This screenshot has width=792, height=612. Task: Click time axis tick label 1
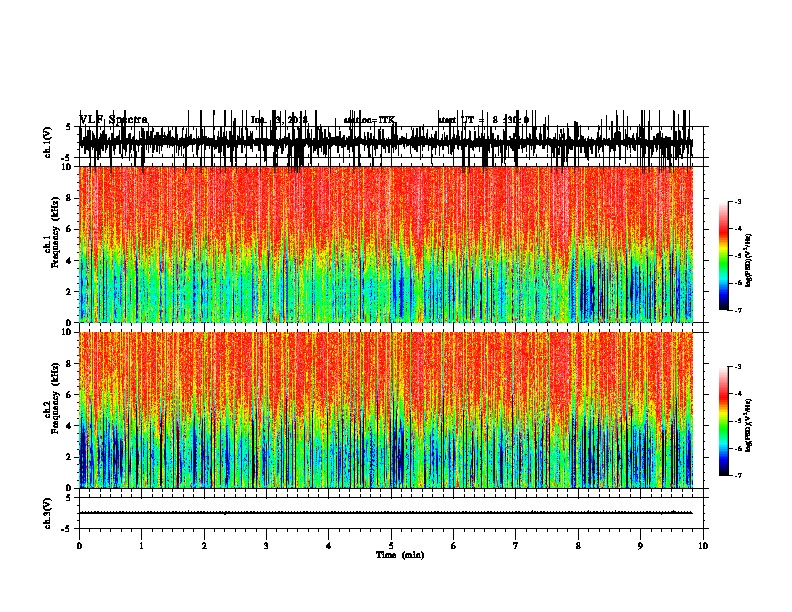(141, 546)
